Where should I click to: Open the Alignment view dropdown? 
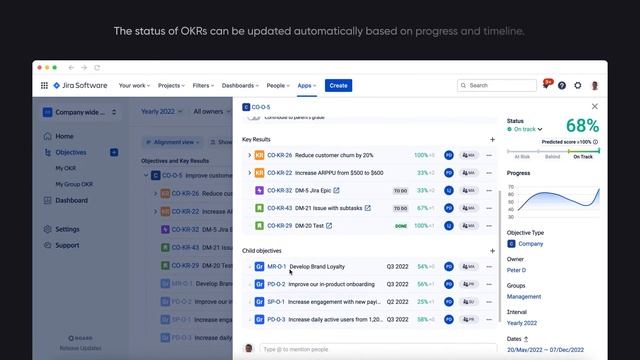click(173, 142)
